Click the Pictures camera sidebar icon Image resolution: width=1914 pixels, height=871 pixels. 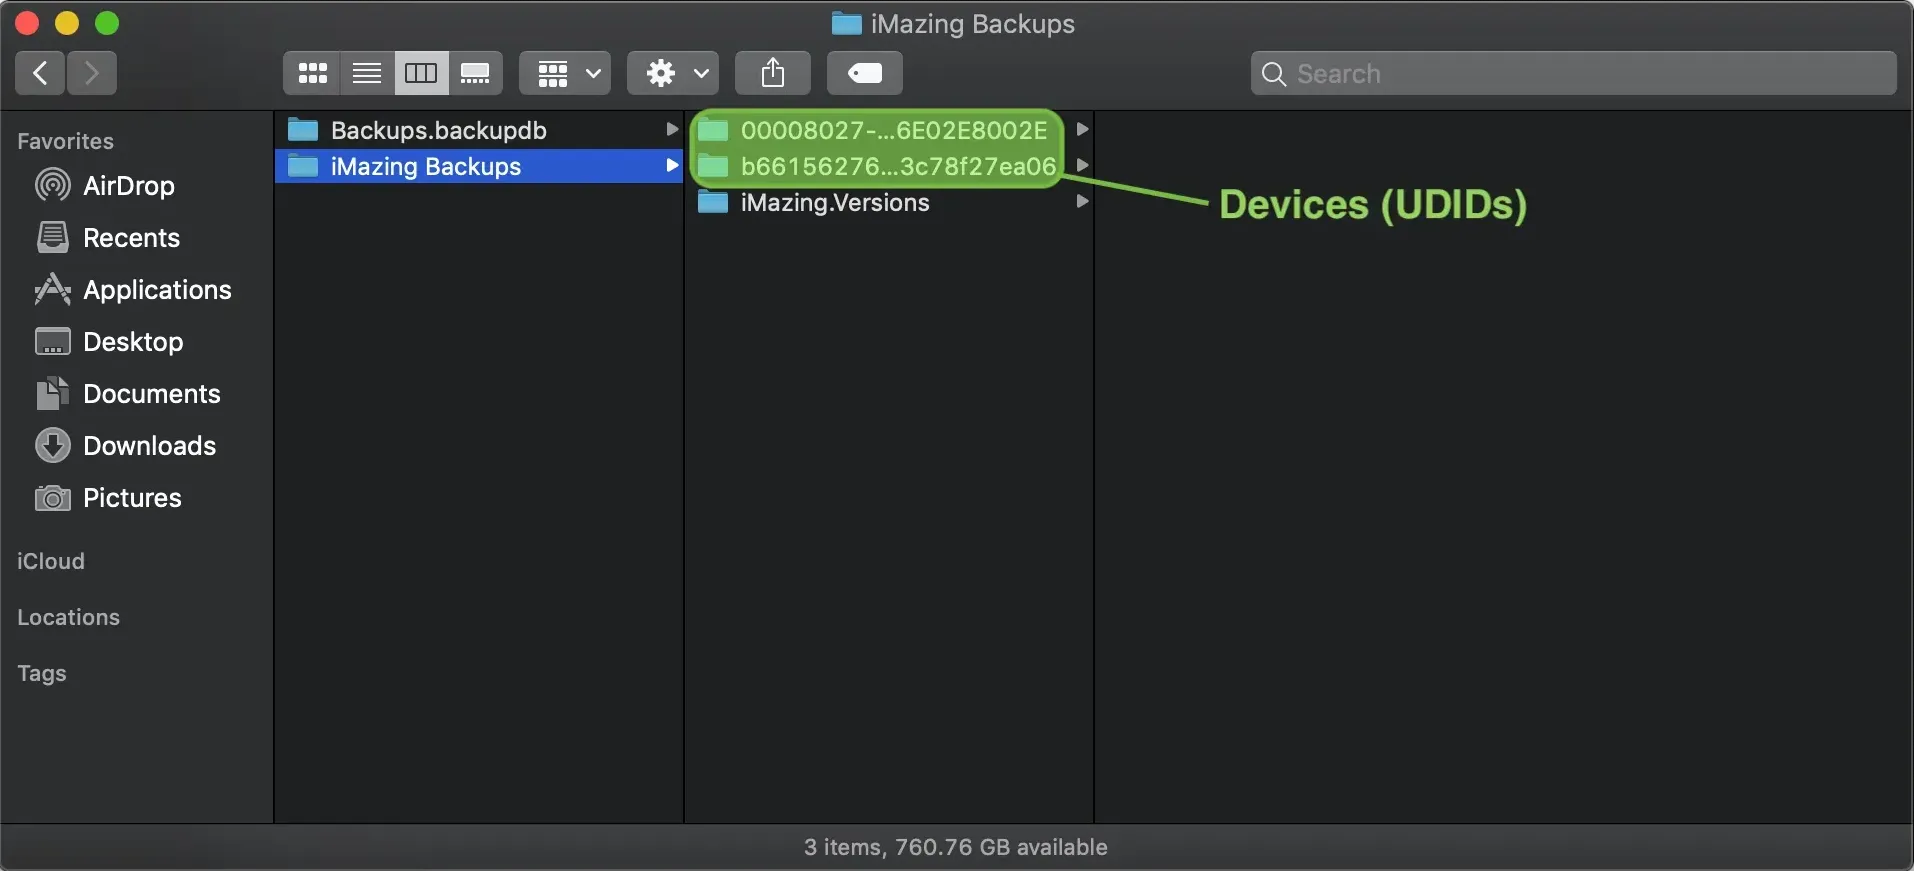tap(52, 497)
